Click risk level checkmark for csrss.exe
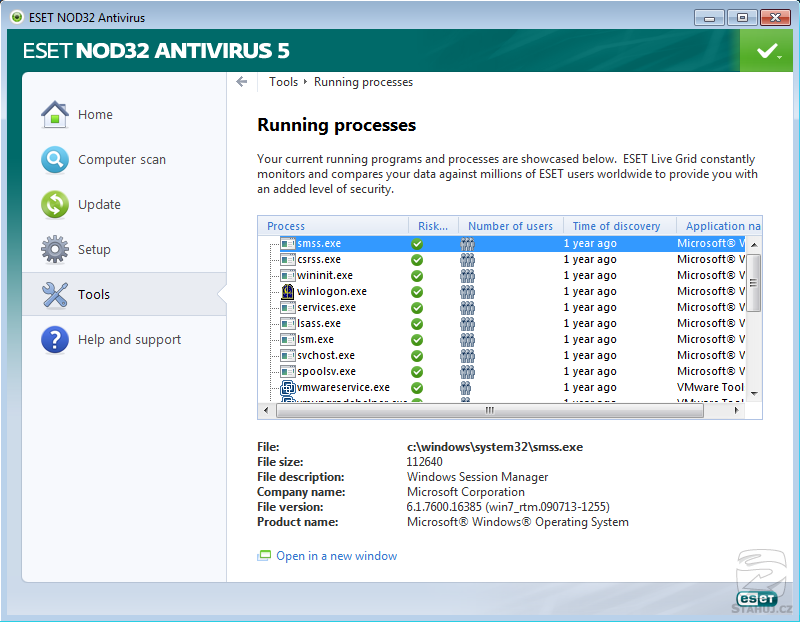Image resolution: width=800 pixels, height=622 pixels. pos(417,260)
